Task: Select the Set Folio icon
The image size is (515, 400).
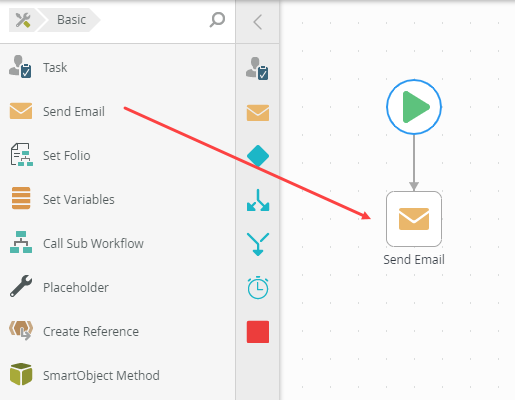Action: [21, 155]
